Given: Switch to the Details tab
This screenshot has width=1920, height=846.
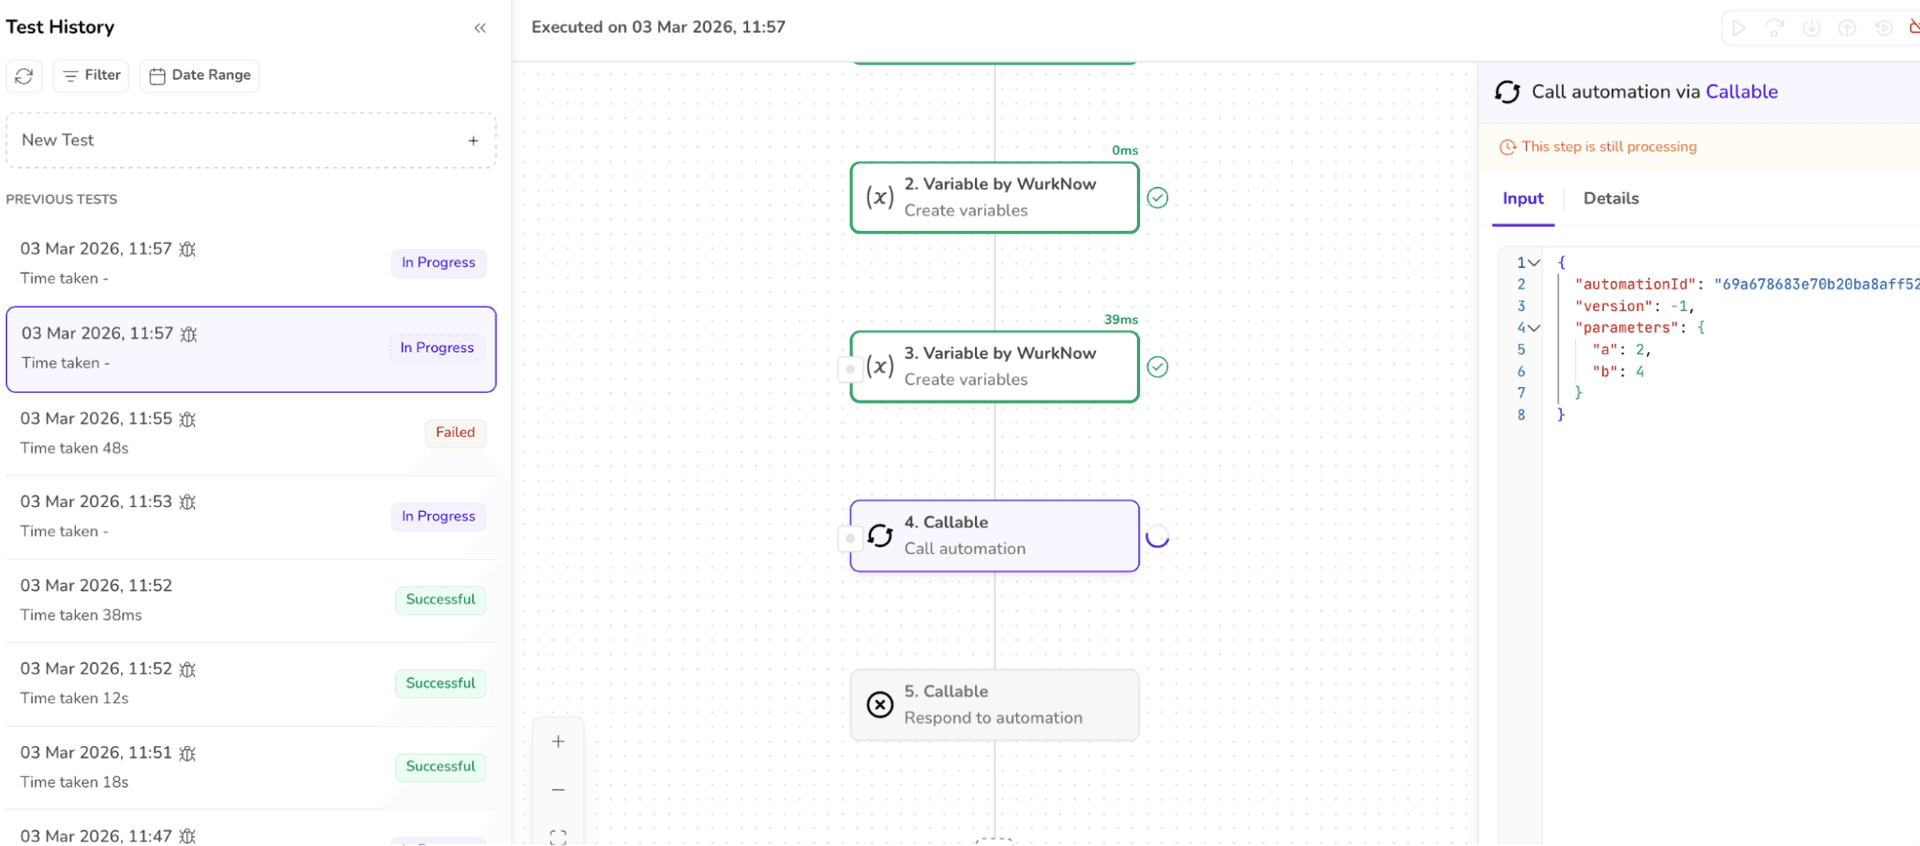Looking at the screenshot, I should [1610, 199].
